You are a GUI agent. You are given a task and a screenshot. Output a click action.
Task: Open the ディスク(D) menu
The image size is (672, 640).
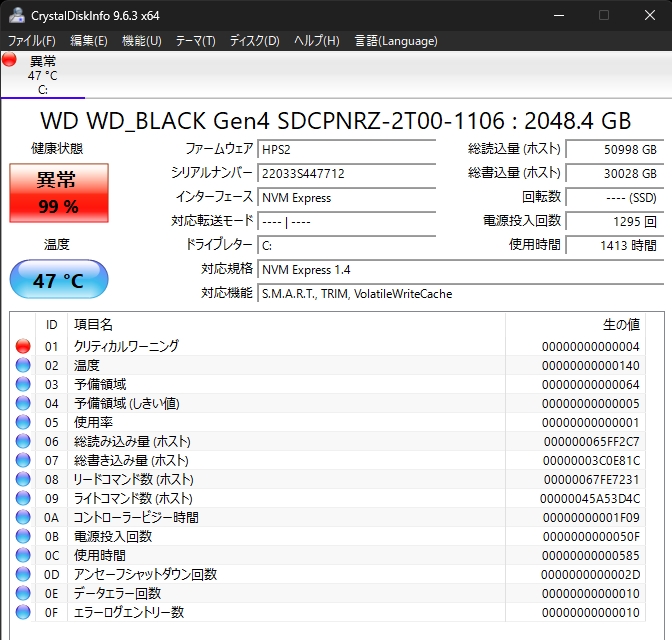tap(255, 41)
